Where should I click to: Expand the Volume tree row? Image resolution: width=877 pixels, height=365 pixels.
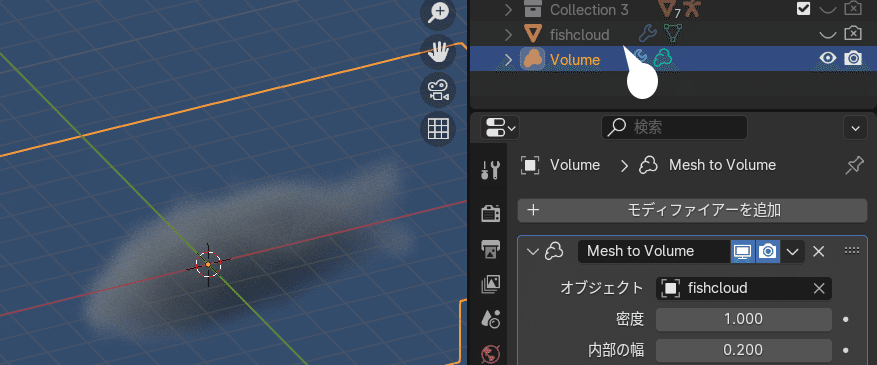click(x=508, y=59)
